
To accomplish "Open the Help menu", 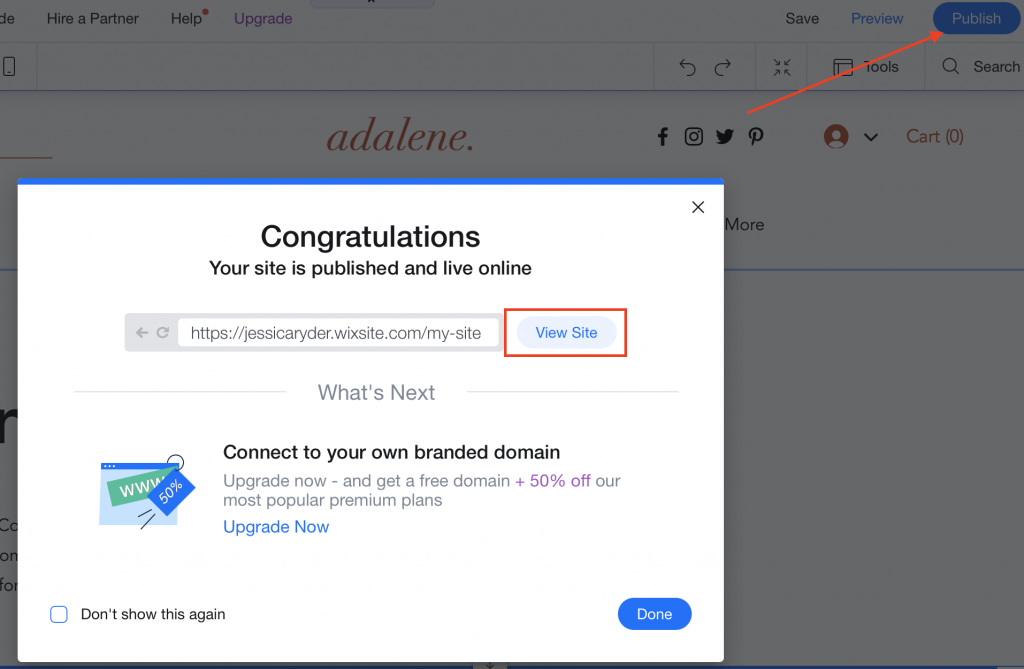I will tap(184, 18).
